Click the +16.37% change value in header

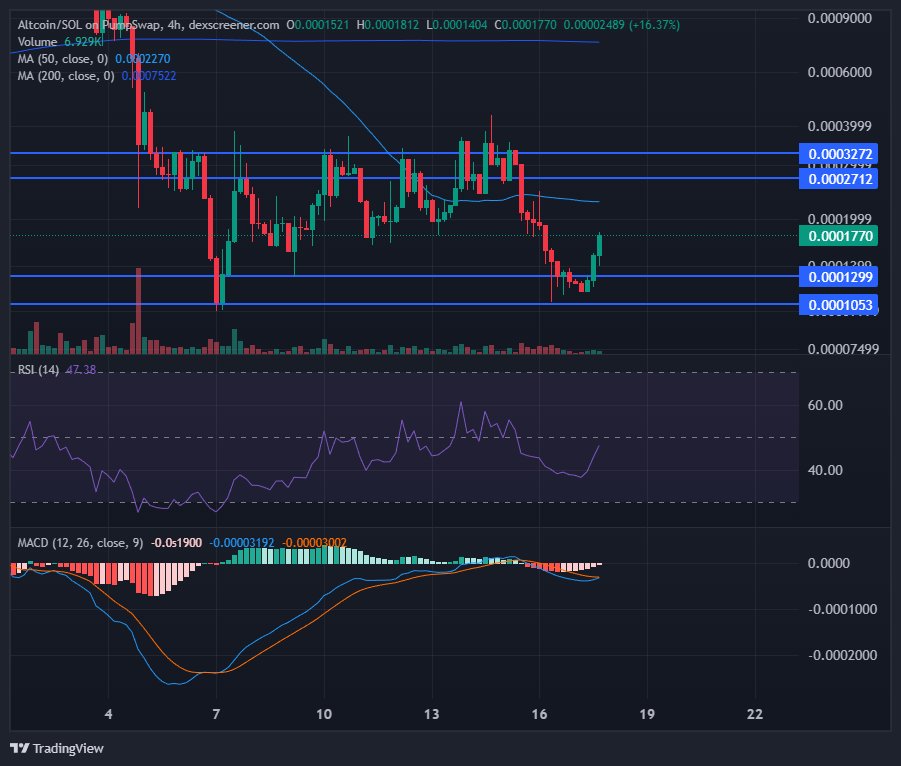654,25
